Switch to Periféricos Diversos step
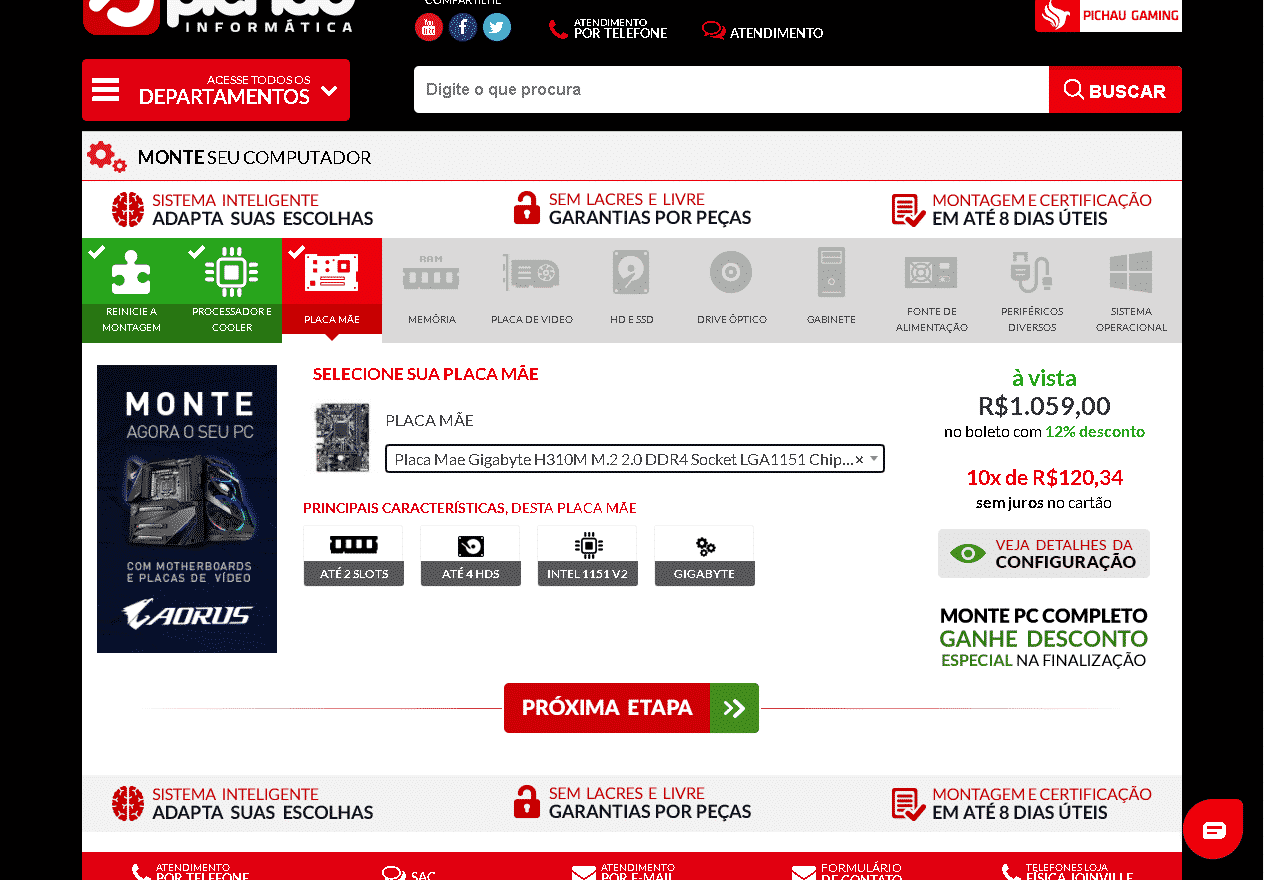Viewport: 1264px width, 880px height. click(1032, 290)
